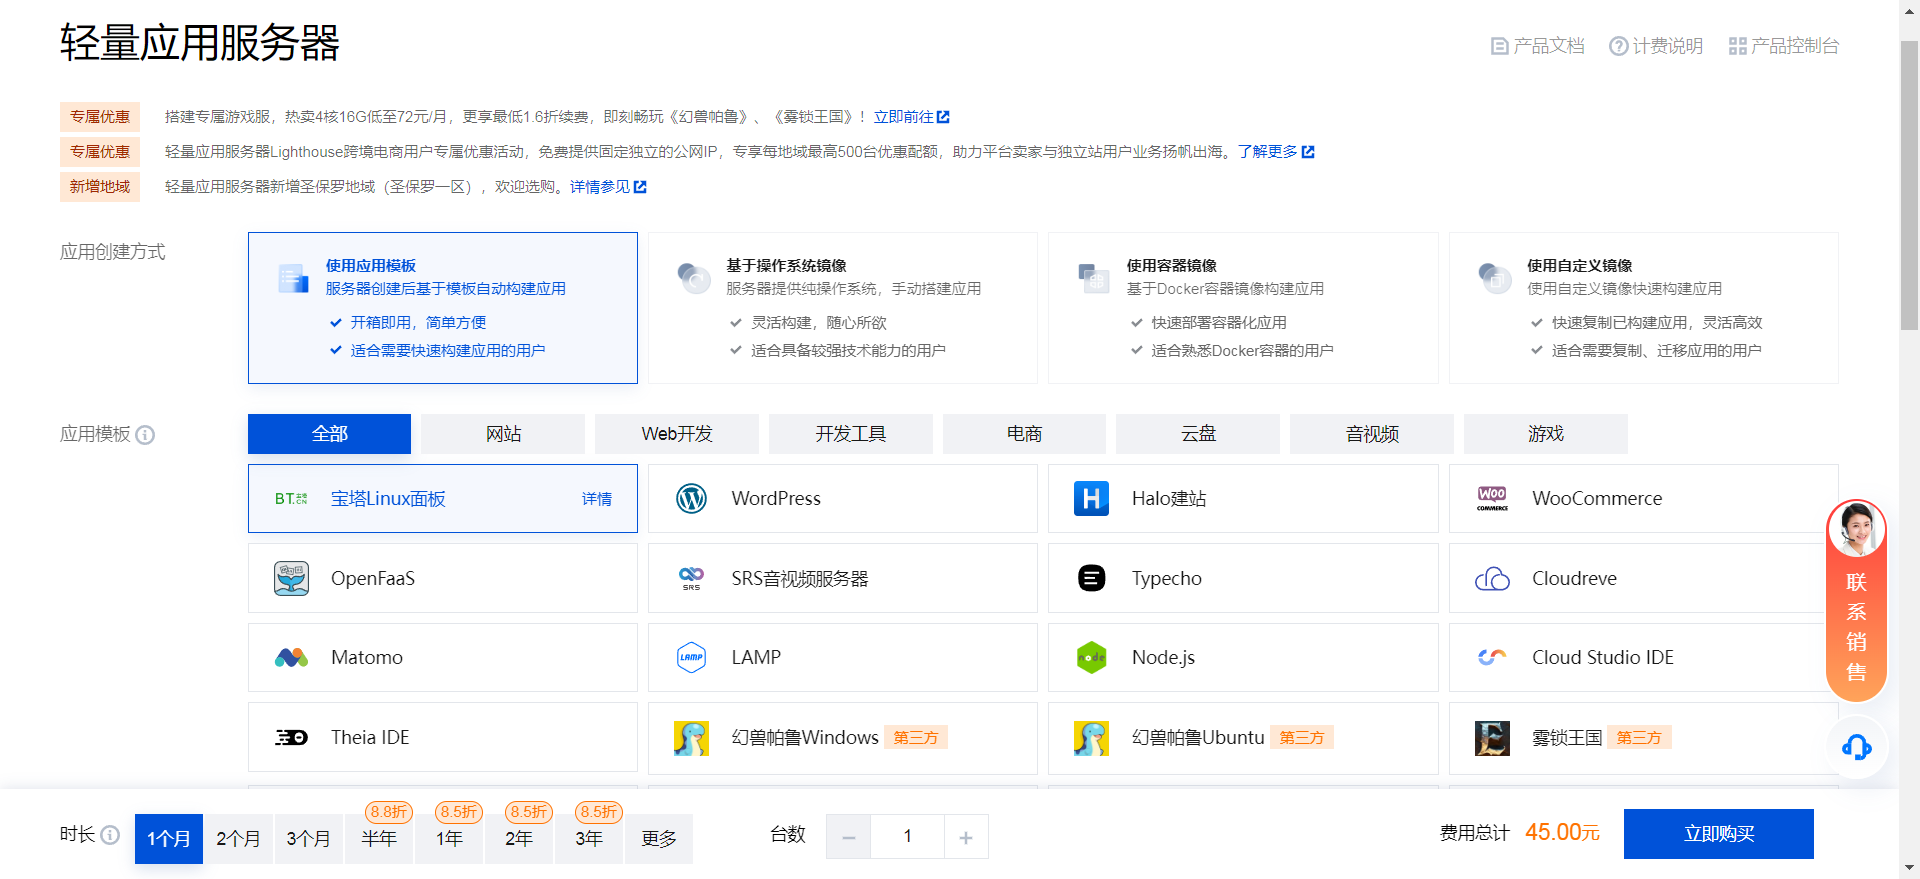Open the 立即前往 promo link
The height and width of the screenshot is (879, 1920).
tap(911, 117)
